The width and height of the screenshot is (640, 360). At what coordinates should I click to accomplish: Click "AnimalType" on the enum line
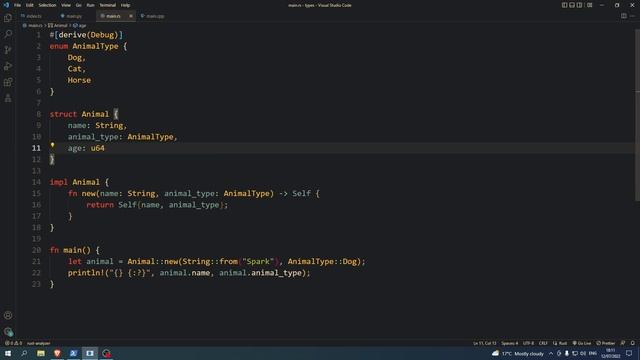pos(95,46)
